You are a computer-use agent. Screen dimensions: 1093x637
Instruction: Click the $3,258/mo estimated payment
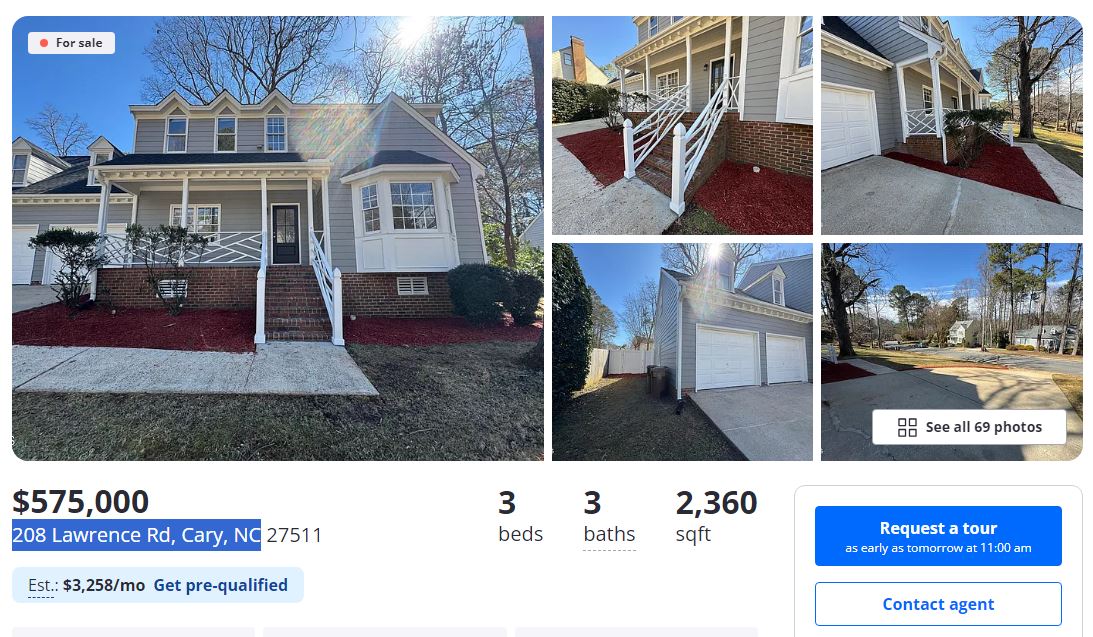pos(104,585)
